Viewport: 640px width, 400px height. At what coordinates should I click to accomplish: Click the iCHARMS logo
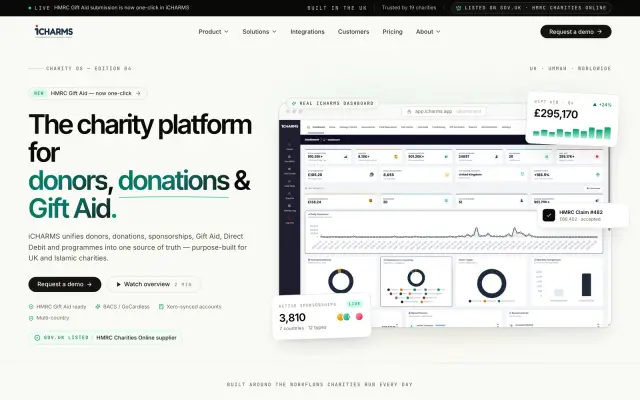pos(54,31)
